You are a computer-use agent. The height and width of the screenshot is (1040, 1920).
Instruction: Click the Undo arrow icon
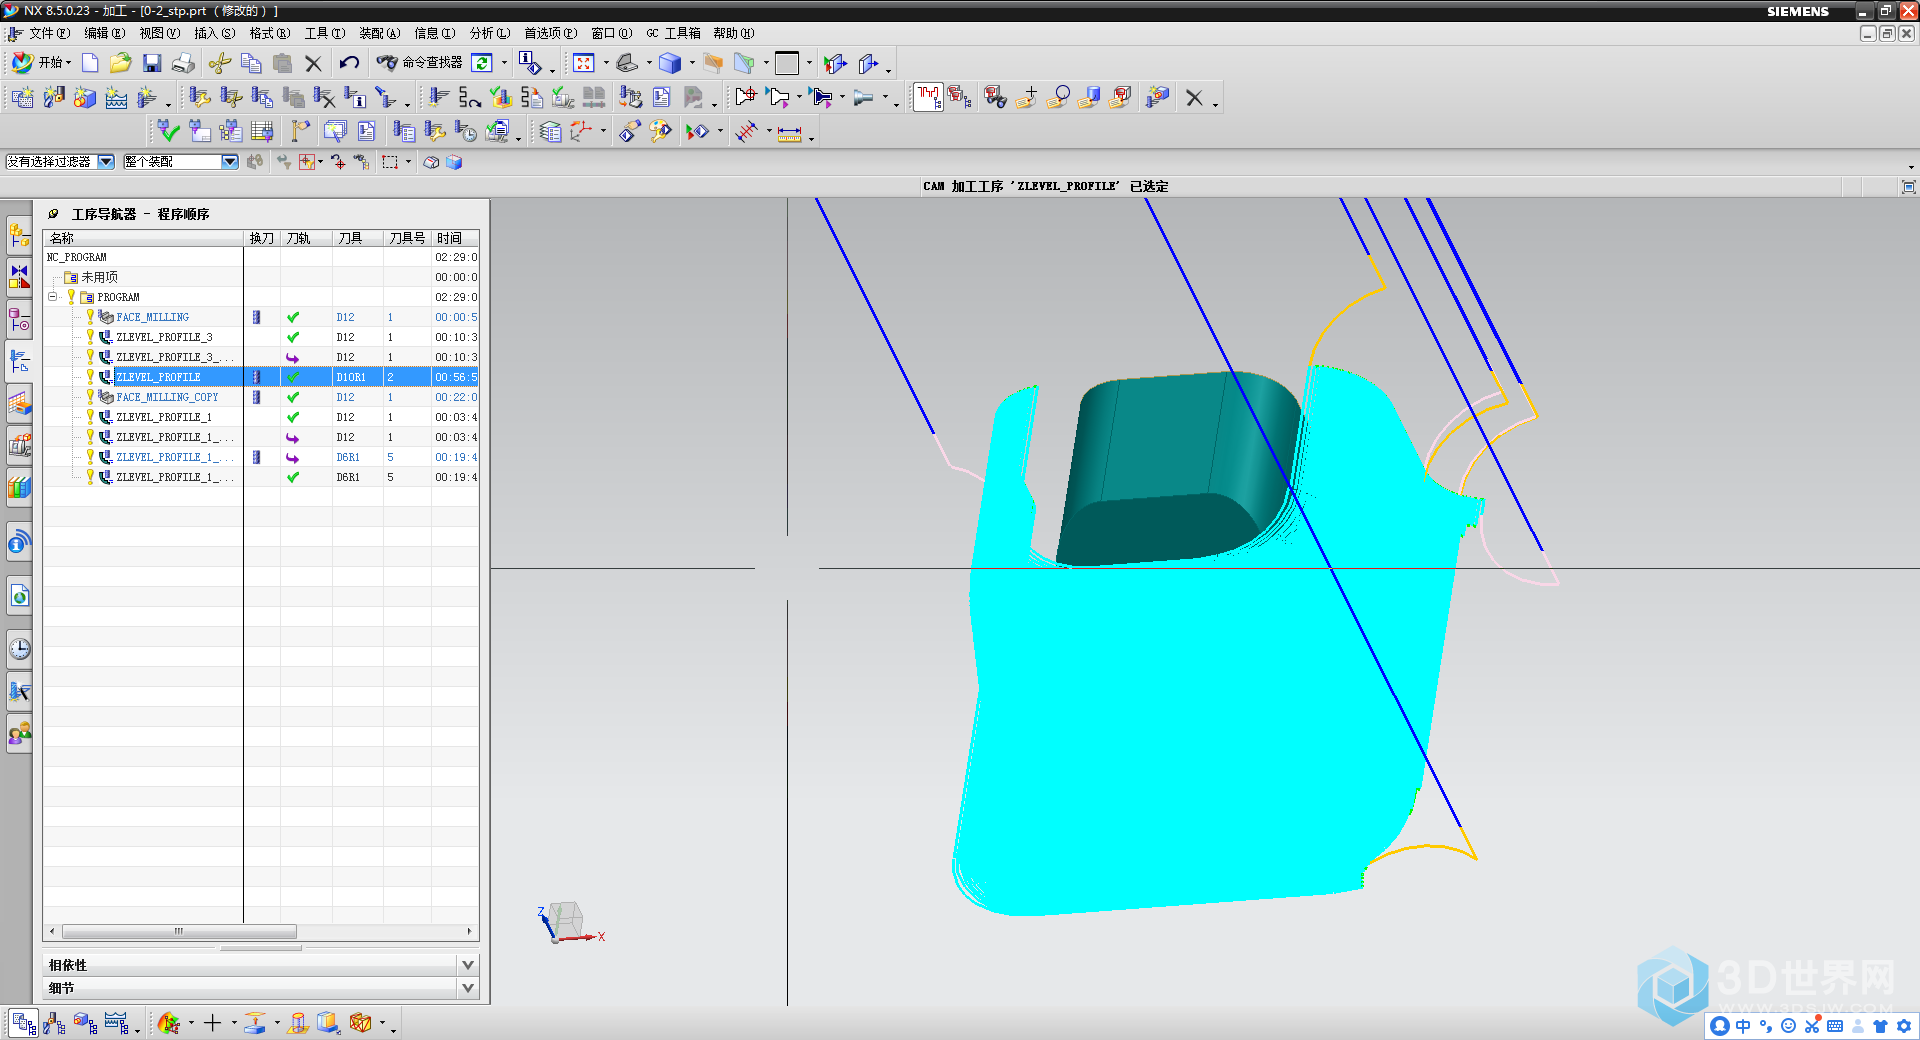[349, 63]
